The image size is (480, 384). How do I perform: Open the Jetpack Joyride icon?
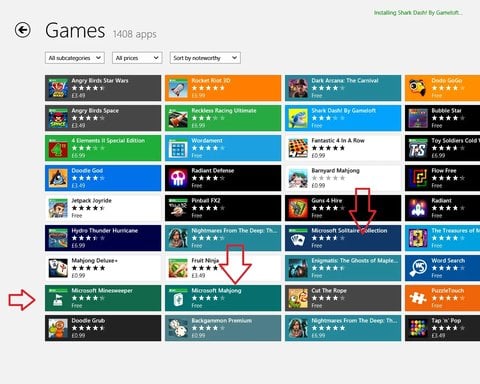(x=58, y=208)
